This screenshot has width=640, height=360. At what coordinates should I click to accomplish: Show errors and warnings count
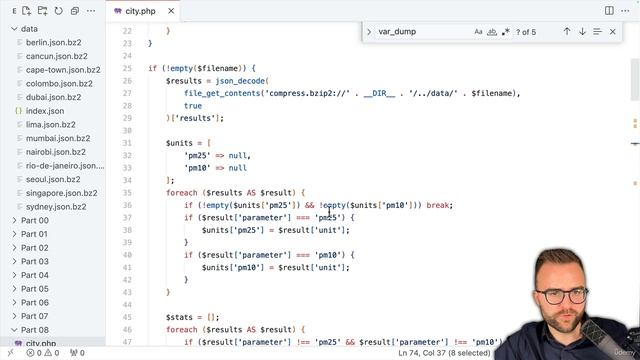(x=43, y=353)
